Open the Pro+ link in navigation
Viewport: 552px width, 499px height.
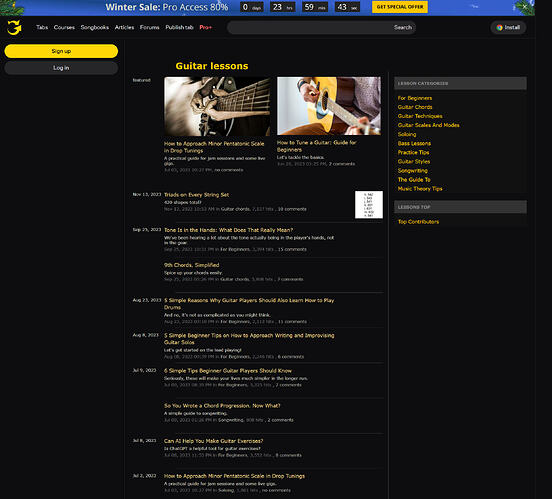pos(206,27)
